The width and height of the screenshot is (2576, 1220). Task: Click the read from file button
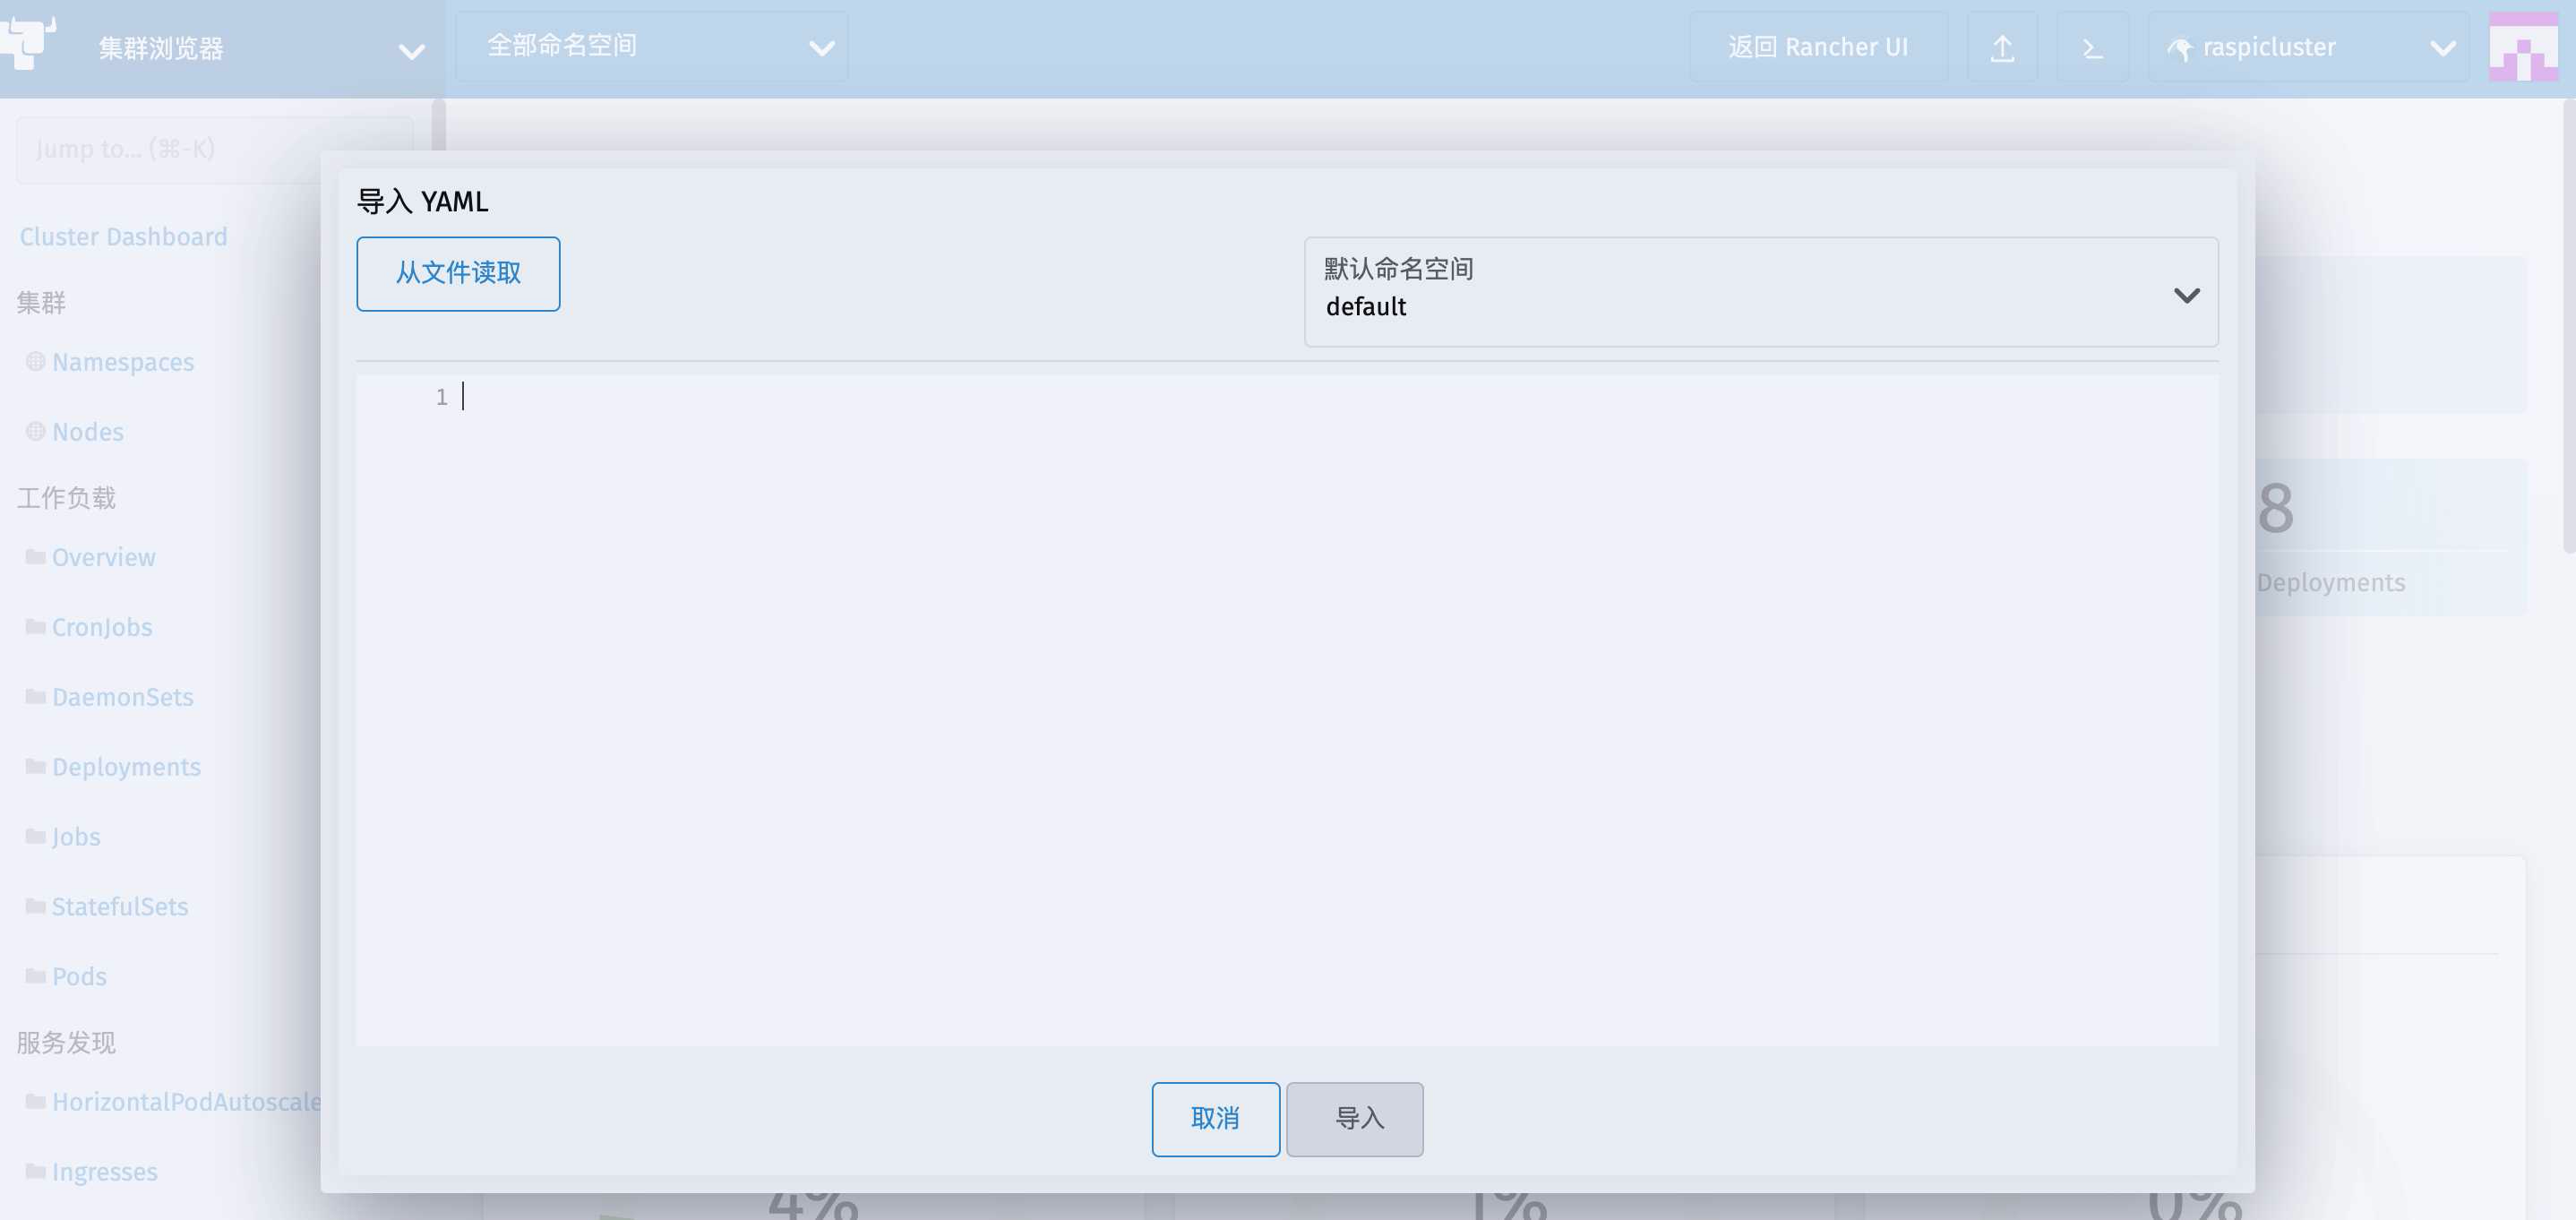point(458,273)
